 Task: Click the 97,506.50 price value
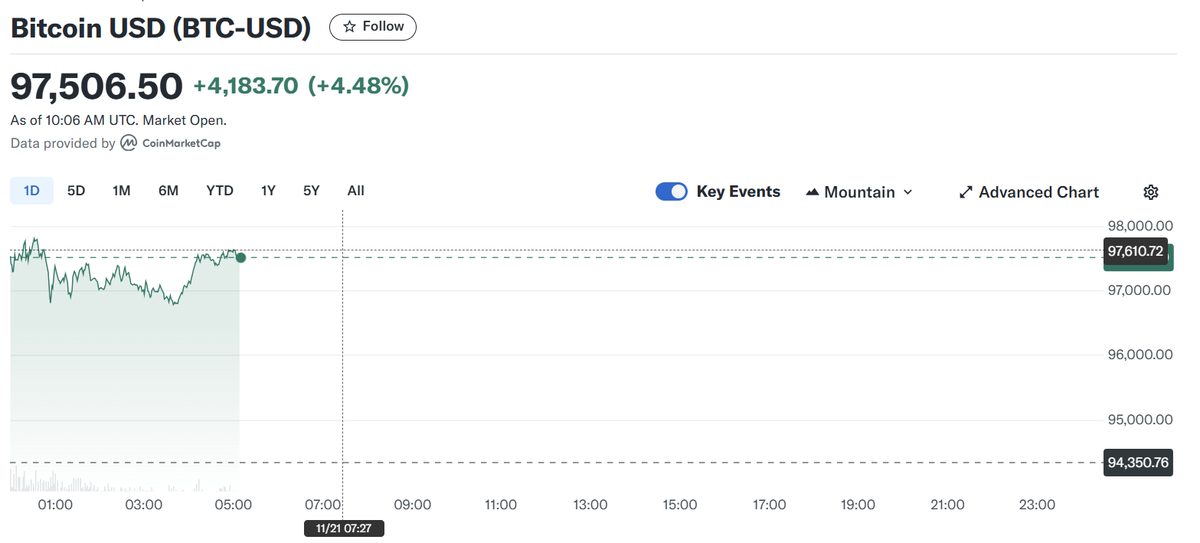[97, 86]
